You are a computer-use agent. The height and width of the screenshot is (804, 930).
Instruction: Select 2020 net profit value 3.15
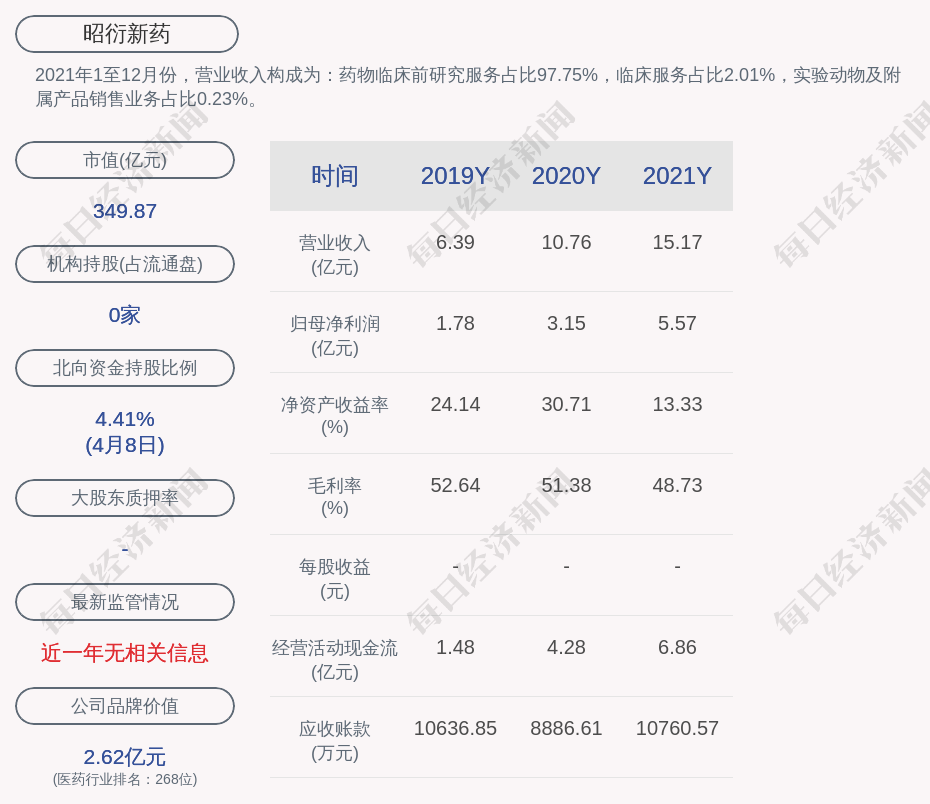point(566,323)
